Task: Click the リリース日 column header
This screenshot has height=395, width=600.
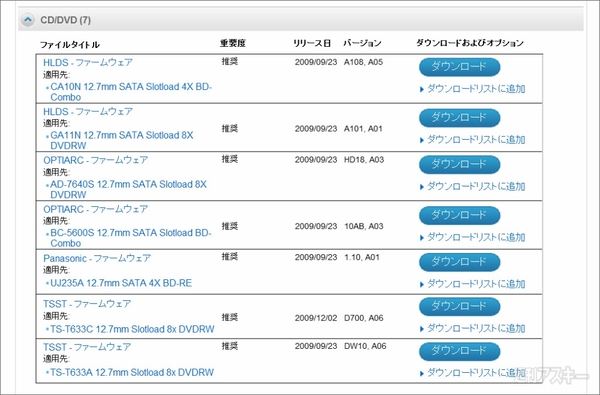Action: click(x=312, y=43)
